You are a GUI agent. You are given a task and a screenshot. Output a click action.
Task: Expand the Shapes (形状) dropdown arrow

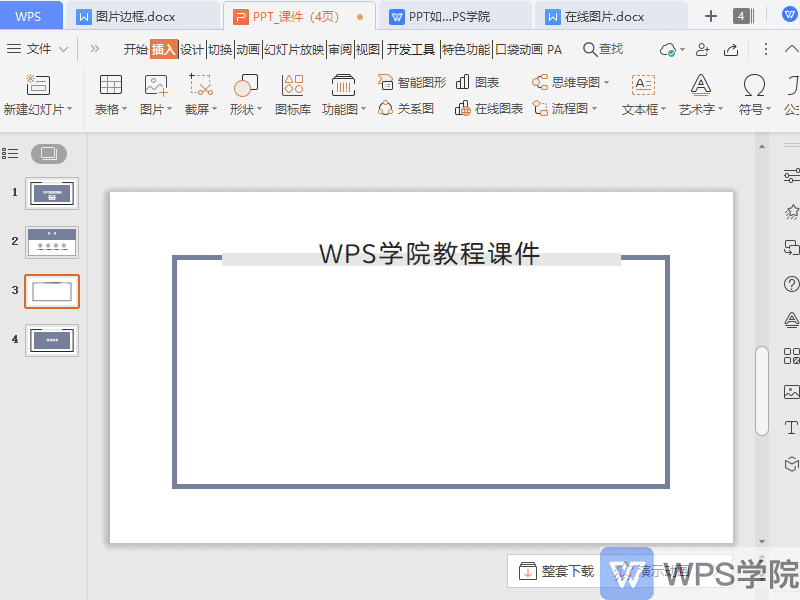(x=259, y=109)
